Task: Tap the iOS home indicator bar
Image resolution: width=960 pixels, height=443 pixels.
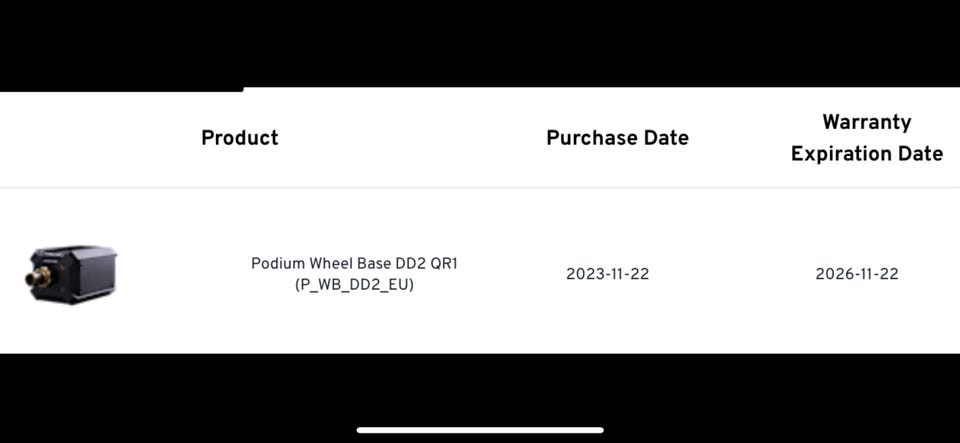Action: [480, 430]
